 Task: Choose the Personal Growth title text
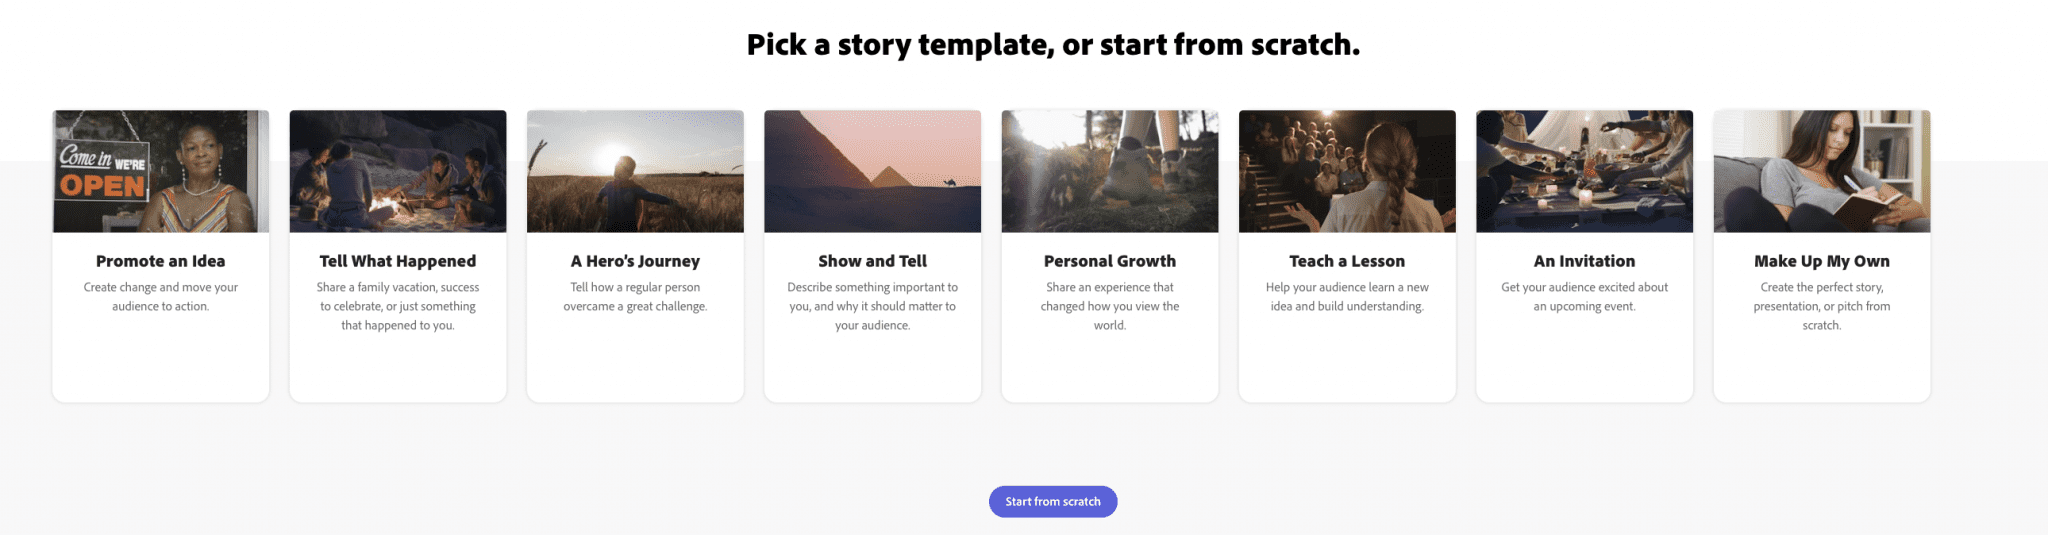(x=1110, y=261)
